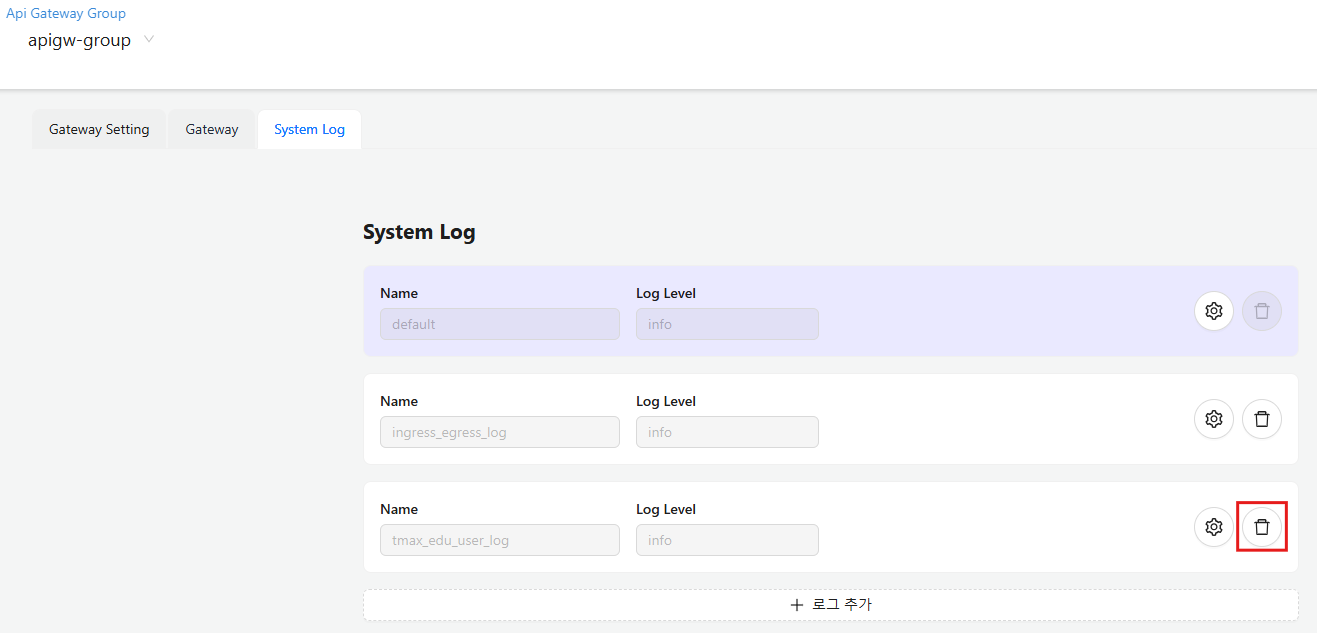Click the Api Gateway Group link

(x=66, y=14)
